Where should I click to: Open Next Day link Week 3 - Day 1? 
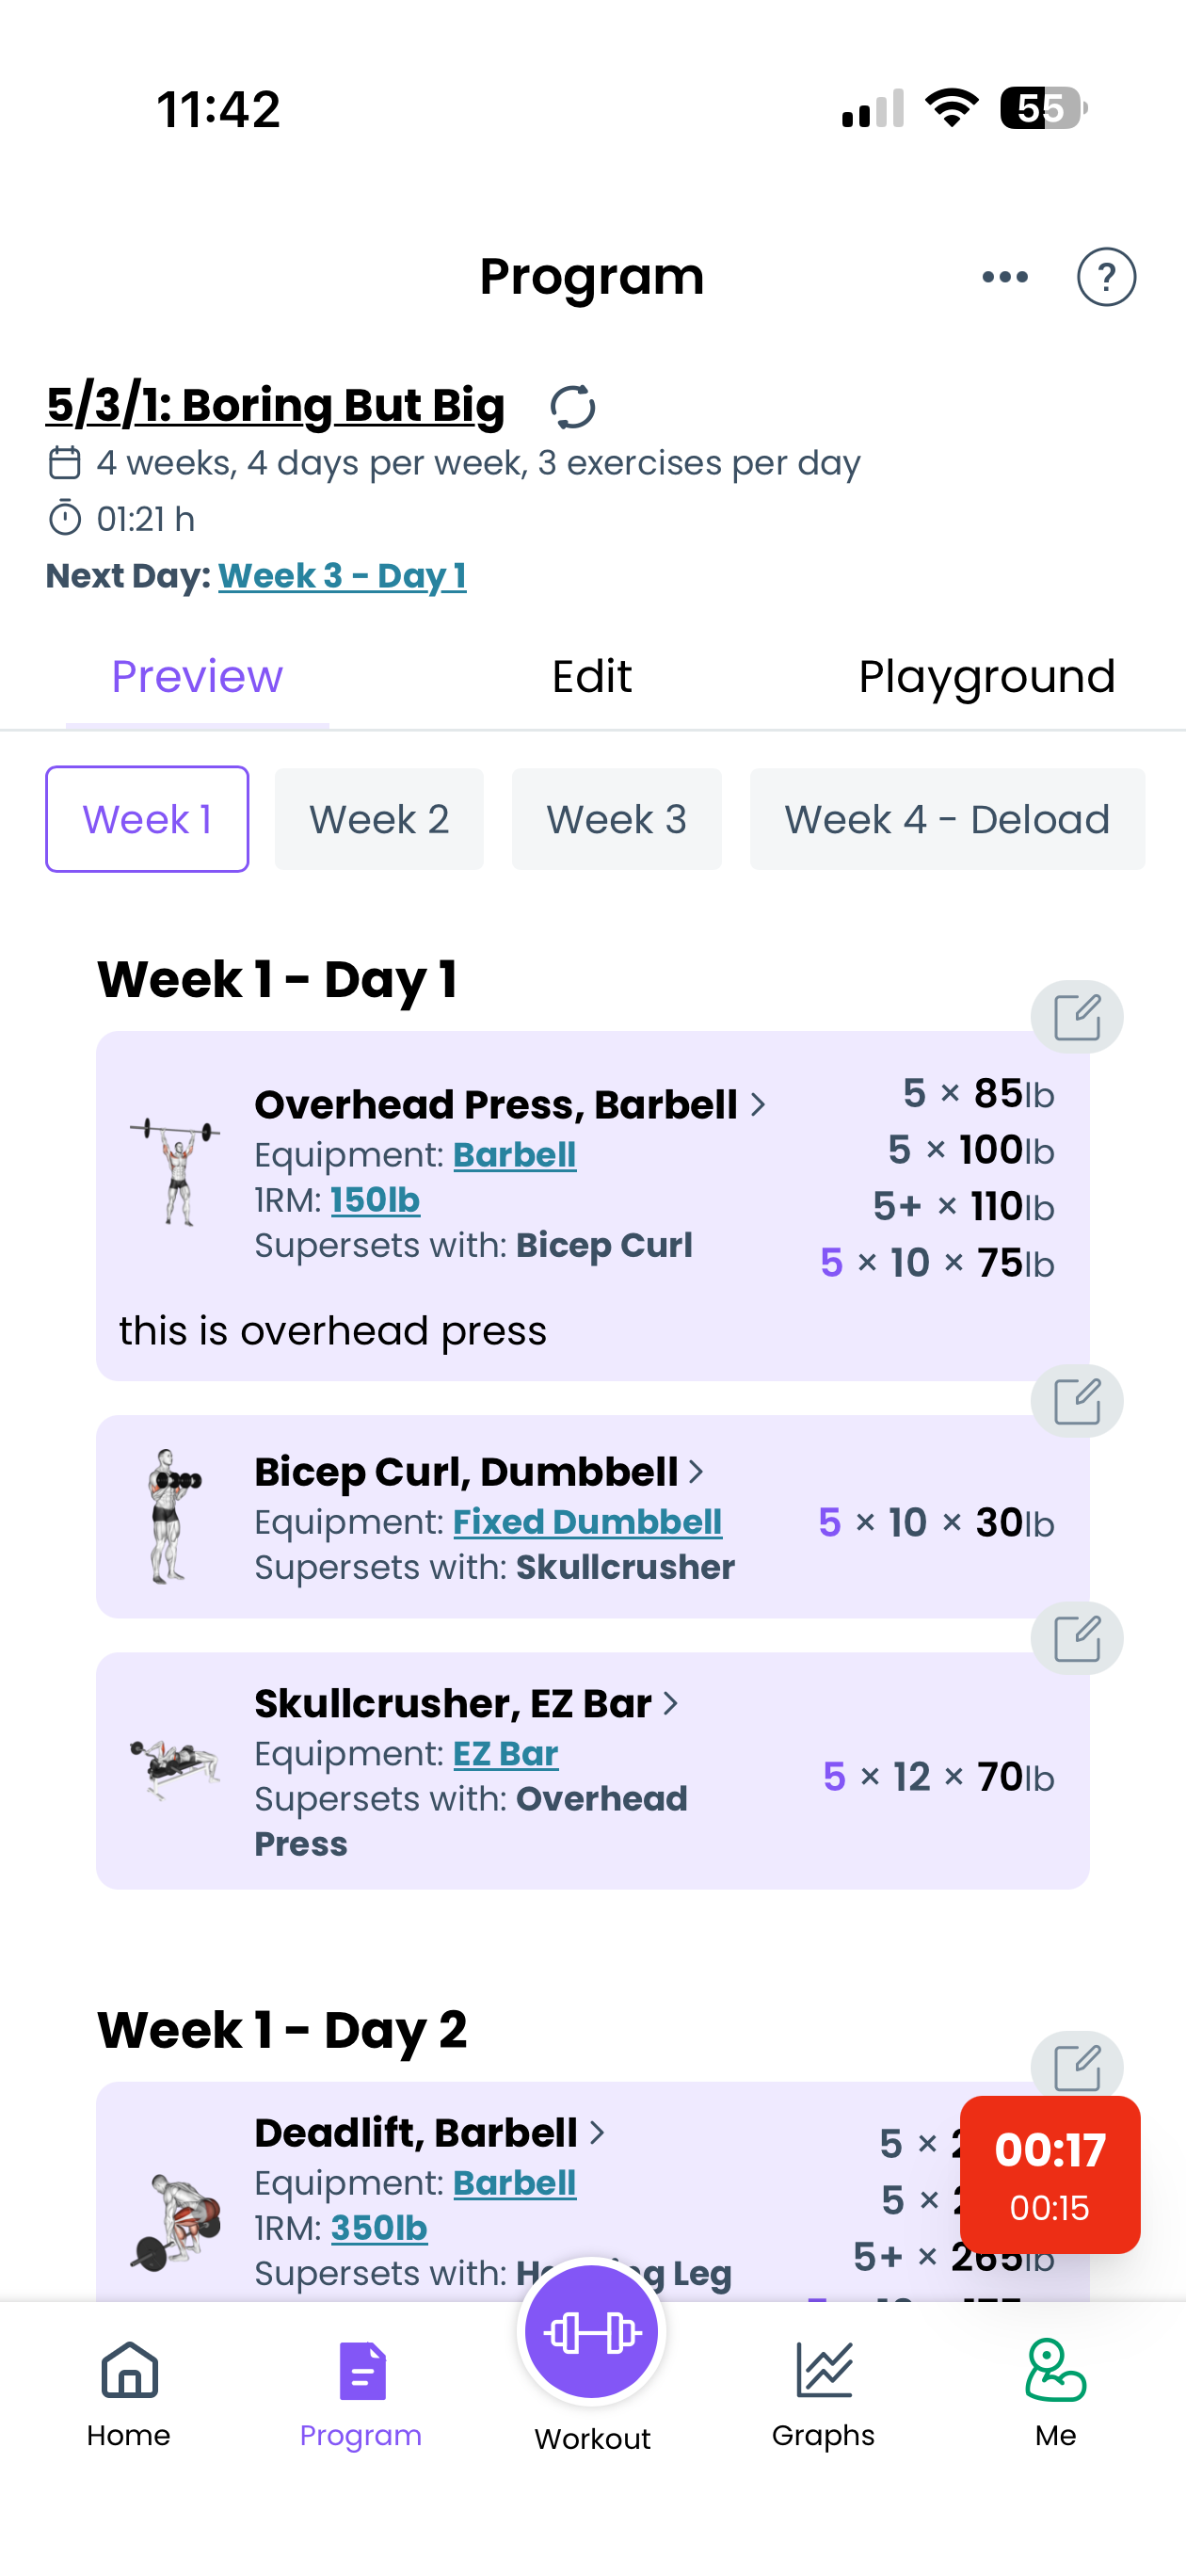click(x=342, y=576)
